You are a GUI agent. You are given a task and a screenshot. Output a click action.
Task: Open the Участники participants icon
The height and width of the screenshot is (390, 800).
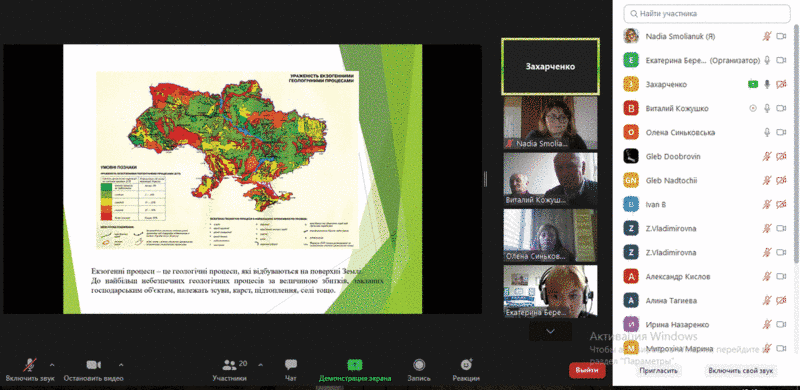pos(230,365)
